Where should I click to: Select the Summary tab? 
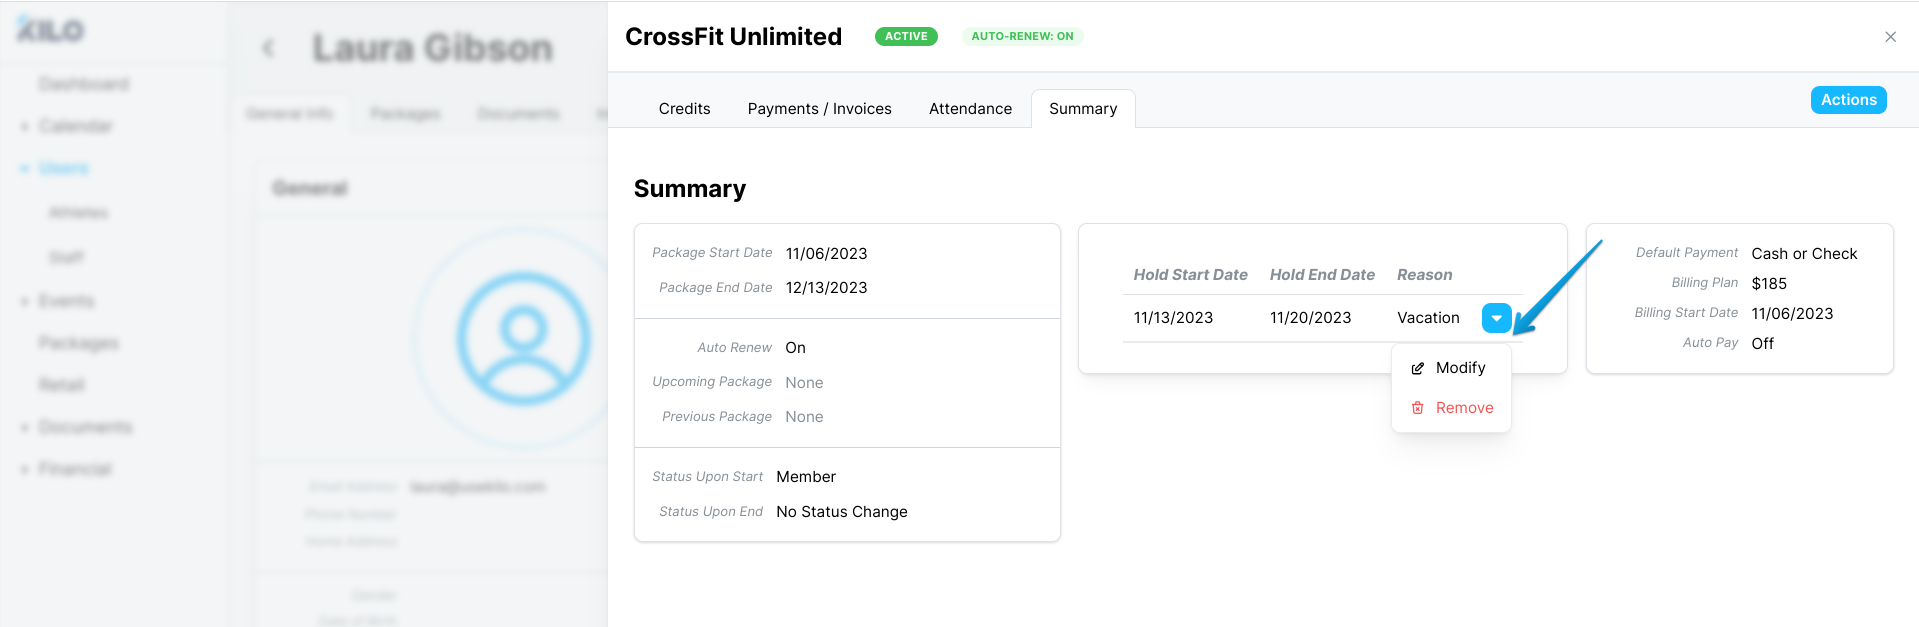[x=1083, y=109]
